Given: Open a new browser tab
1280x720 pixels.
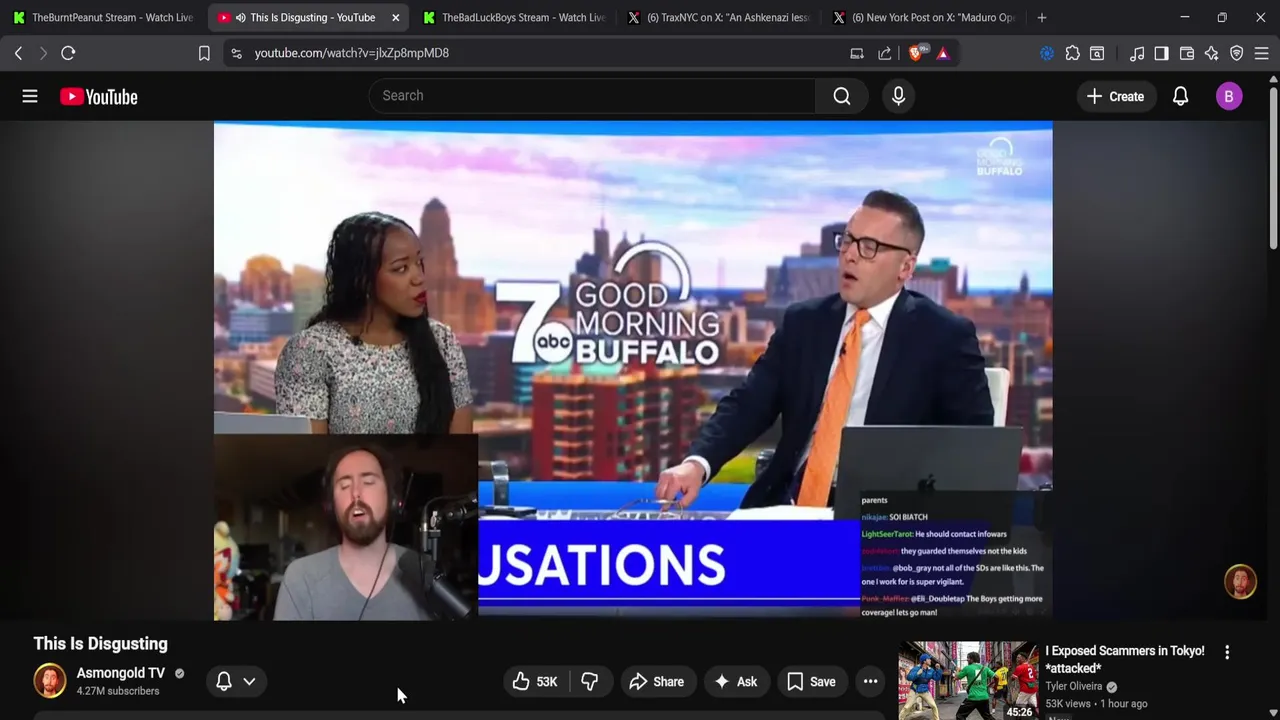Looking at the screenshot, I should click(x=1042, y=17).
